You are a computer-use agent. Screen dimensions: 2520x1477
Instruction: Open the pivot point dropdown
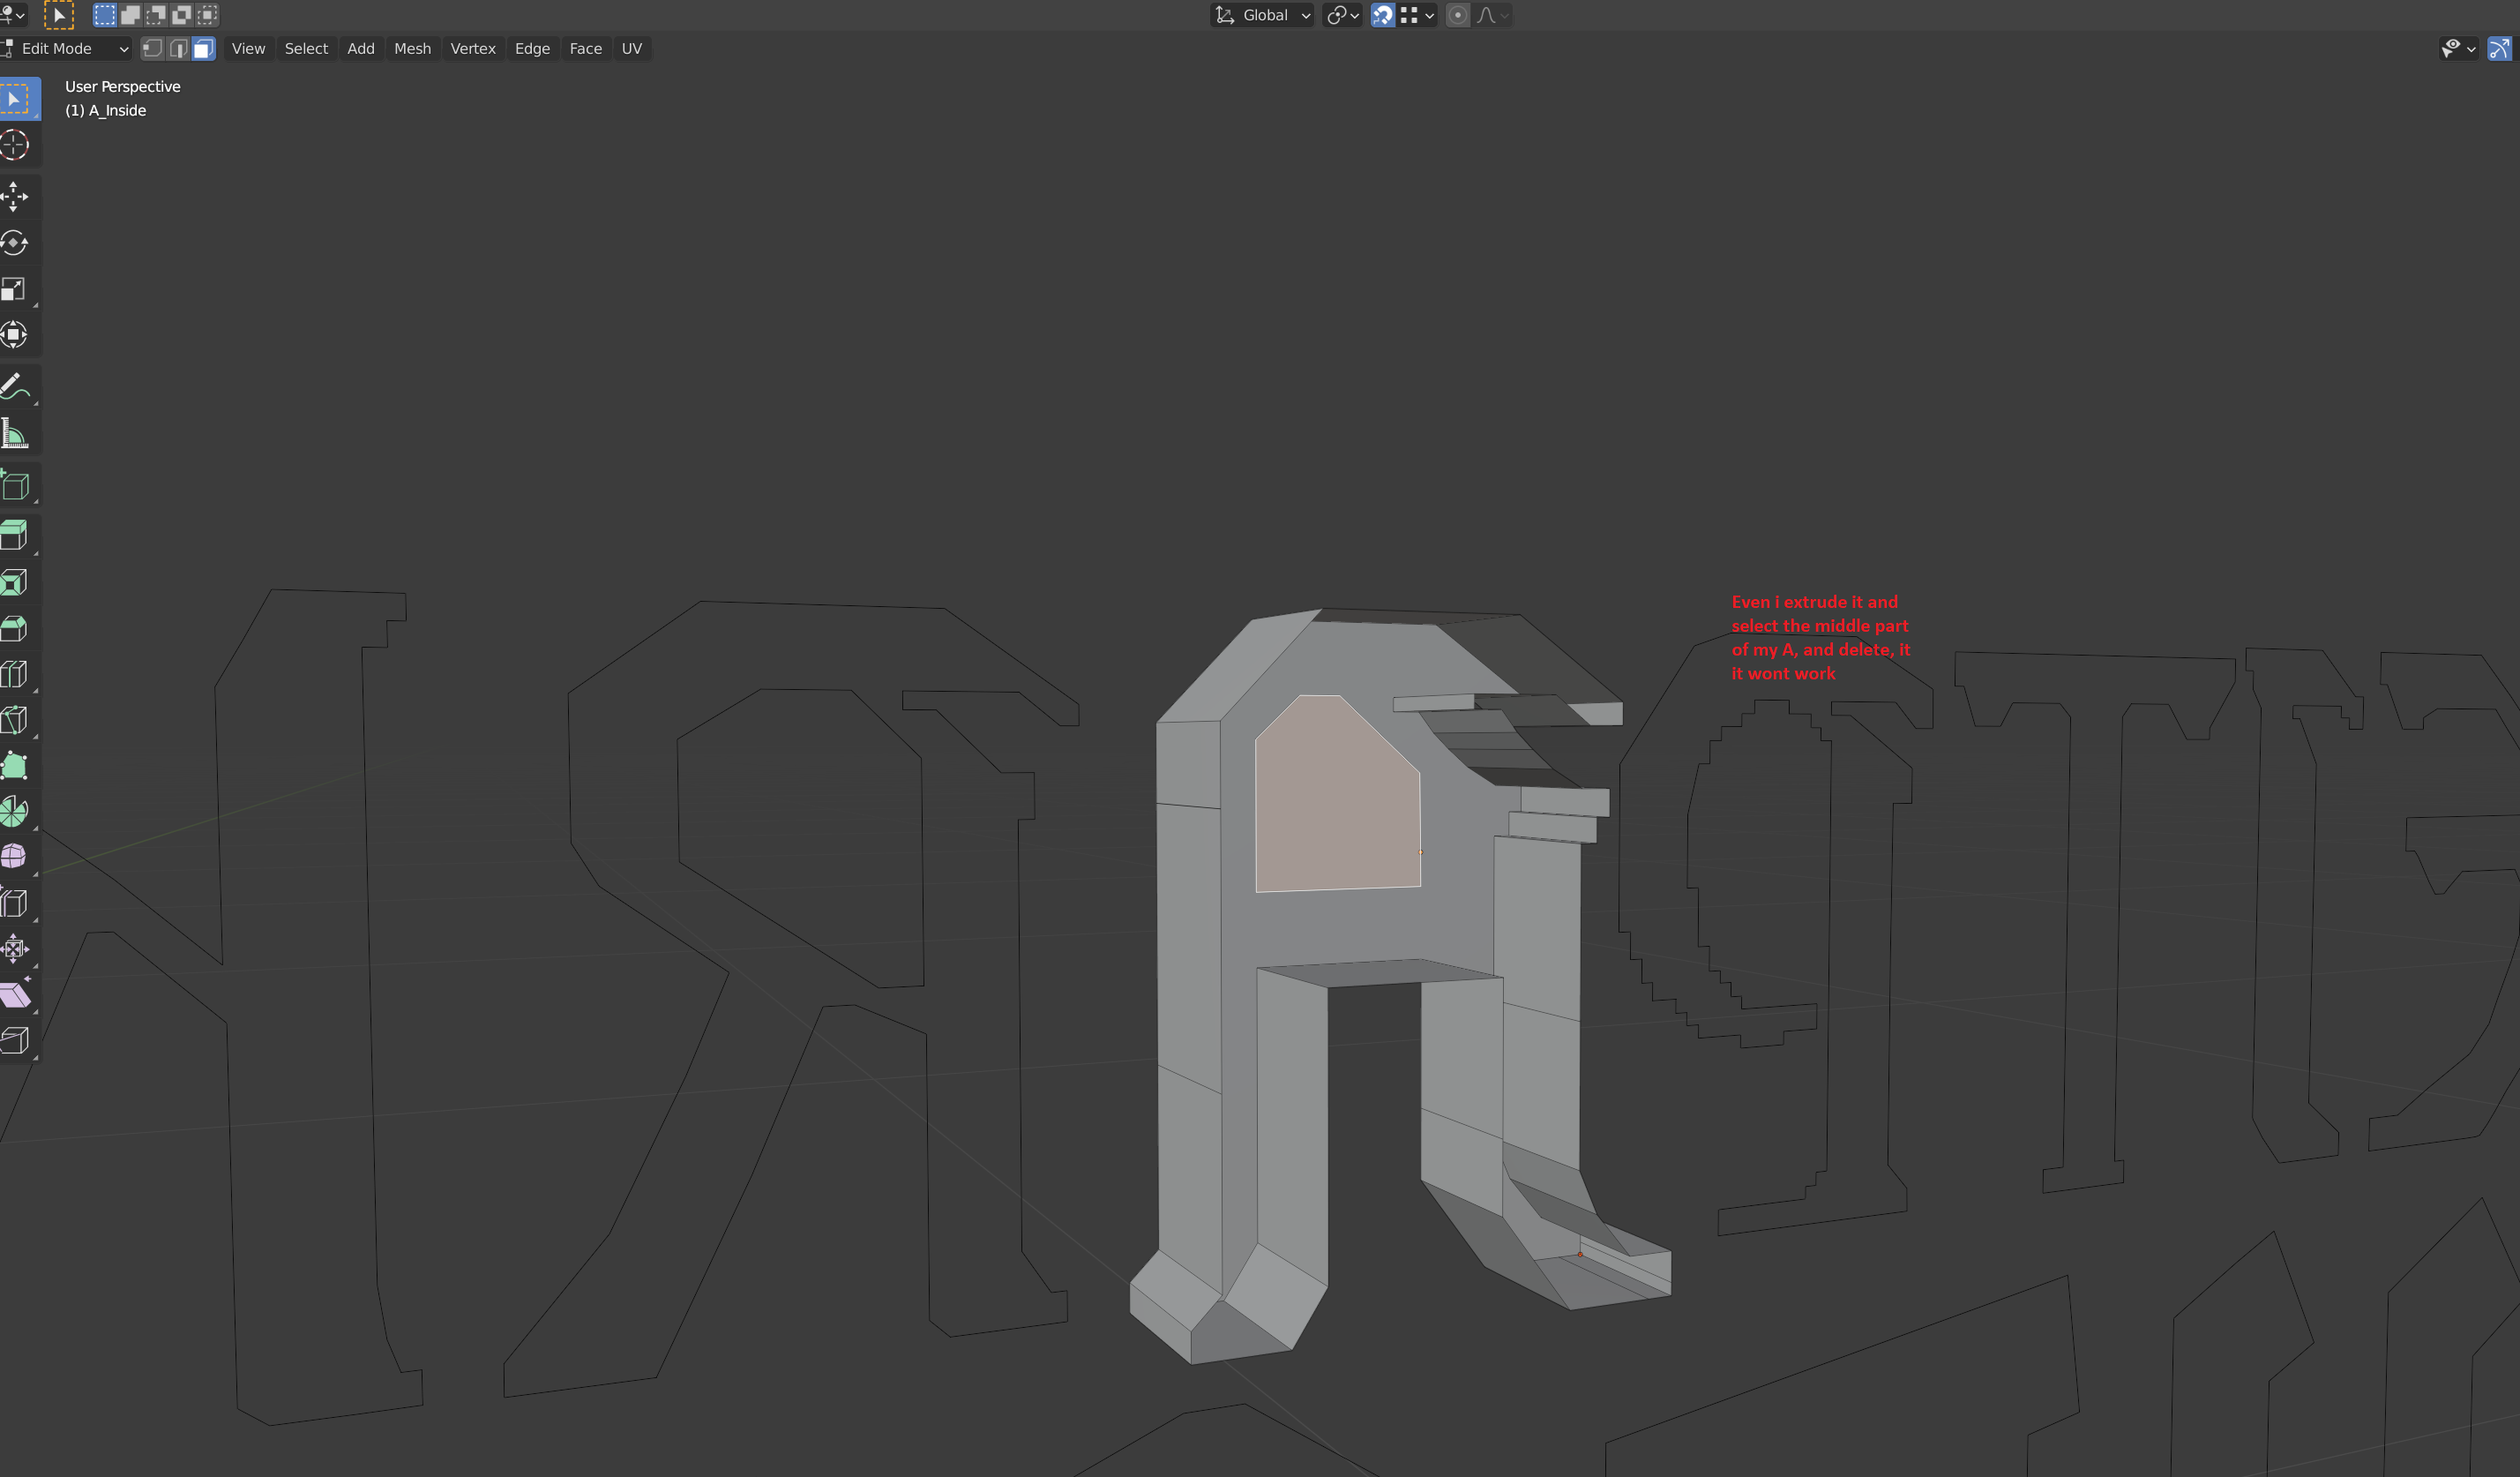tap(1342, 15)
